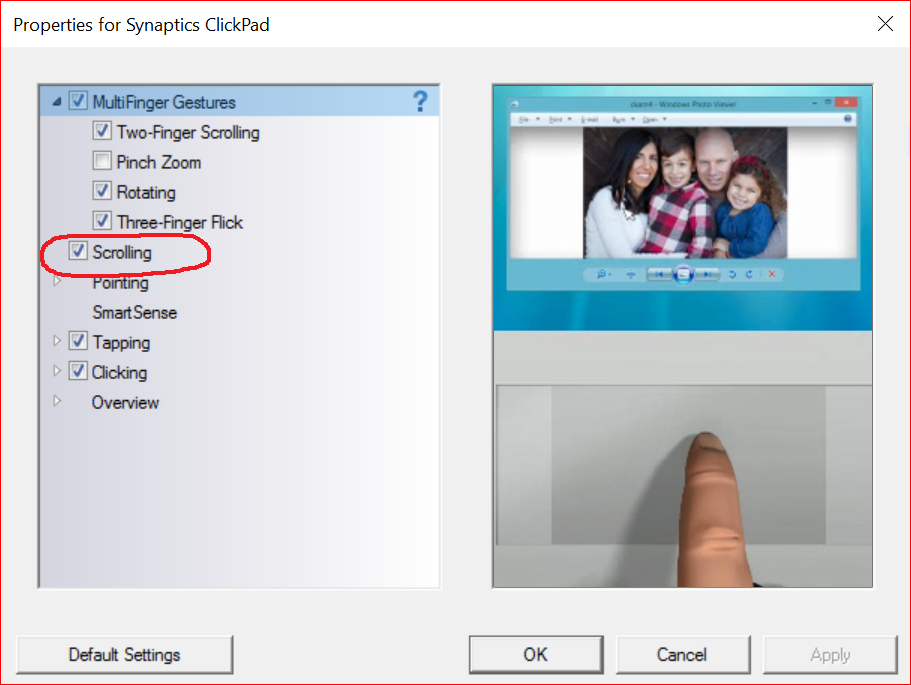This screenshot has width=911, height=685.
Task: Select the magnifier zoom icon in photo viewer
Action: [x=602, y=273]
